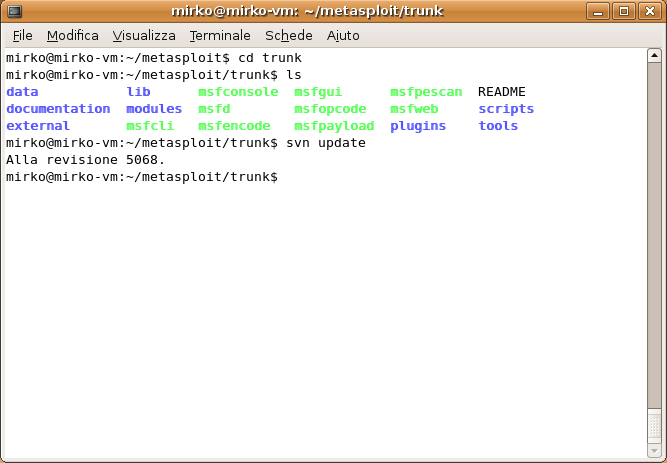667x463 pixels.
Task: Click the 'msfopcode' file name
Action: coord(331,109)
